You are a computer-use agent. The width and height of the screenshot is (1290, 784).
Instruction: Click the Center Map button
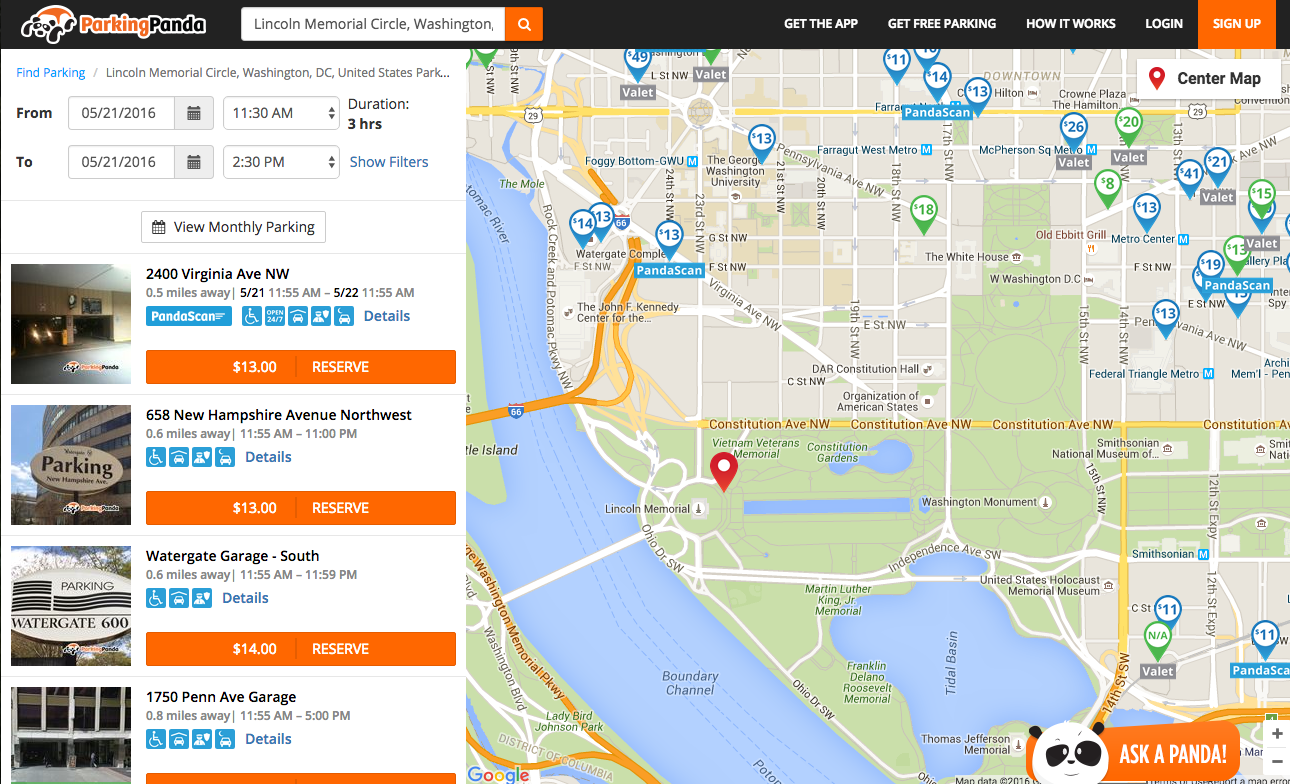point(1208,78)
